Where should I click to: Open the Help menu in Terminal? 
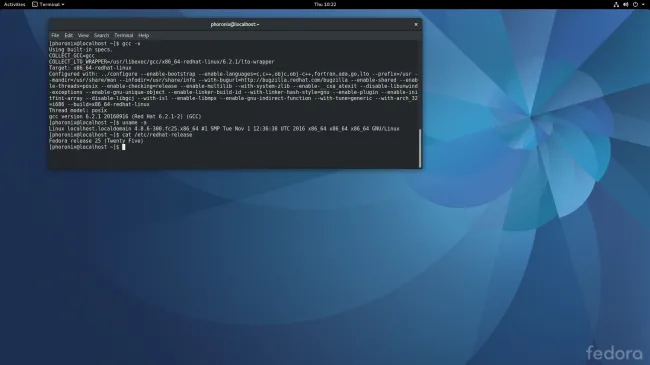coord(143,35)
